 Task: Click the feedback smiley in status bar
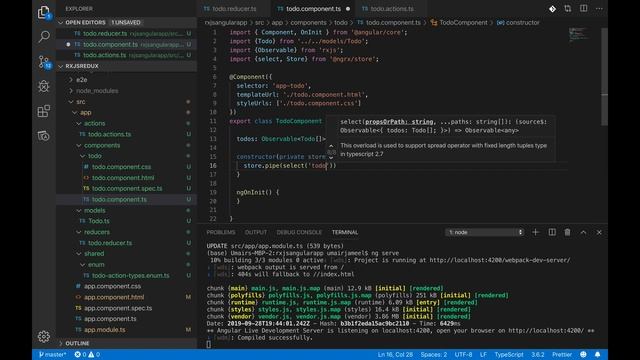584,355
